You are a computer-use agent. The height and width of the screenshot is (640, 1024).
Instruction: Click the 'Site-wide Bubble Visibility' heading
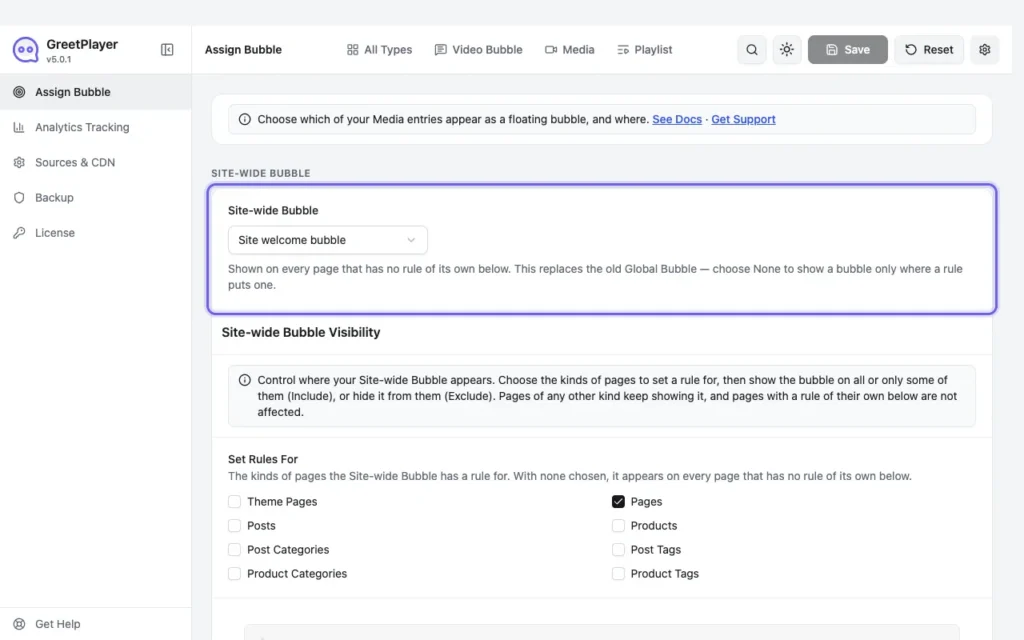tap(300, 332)
